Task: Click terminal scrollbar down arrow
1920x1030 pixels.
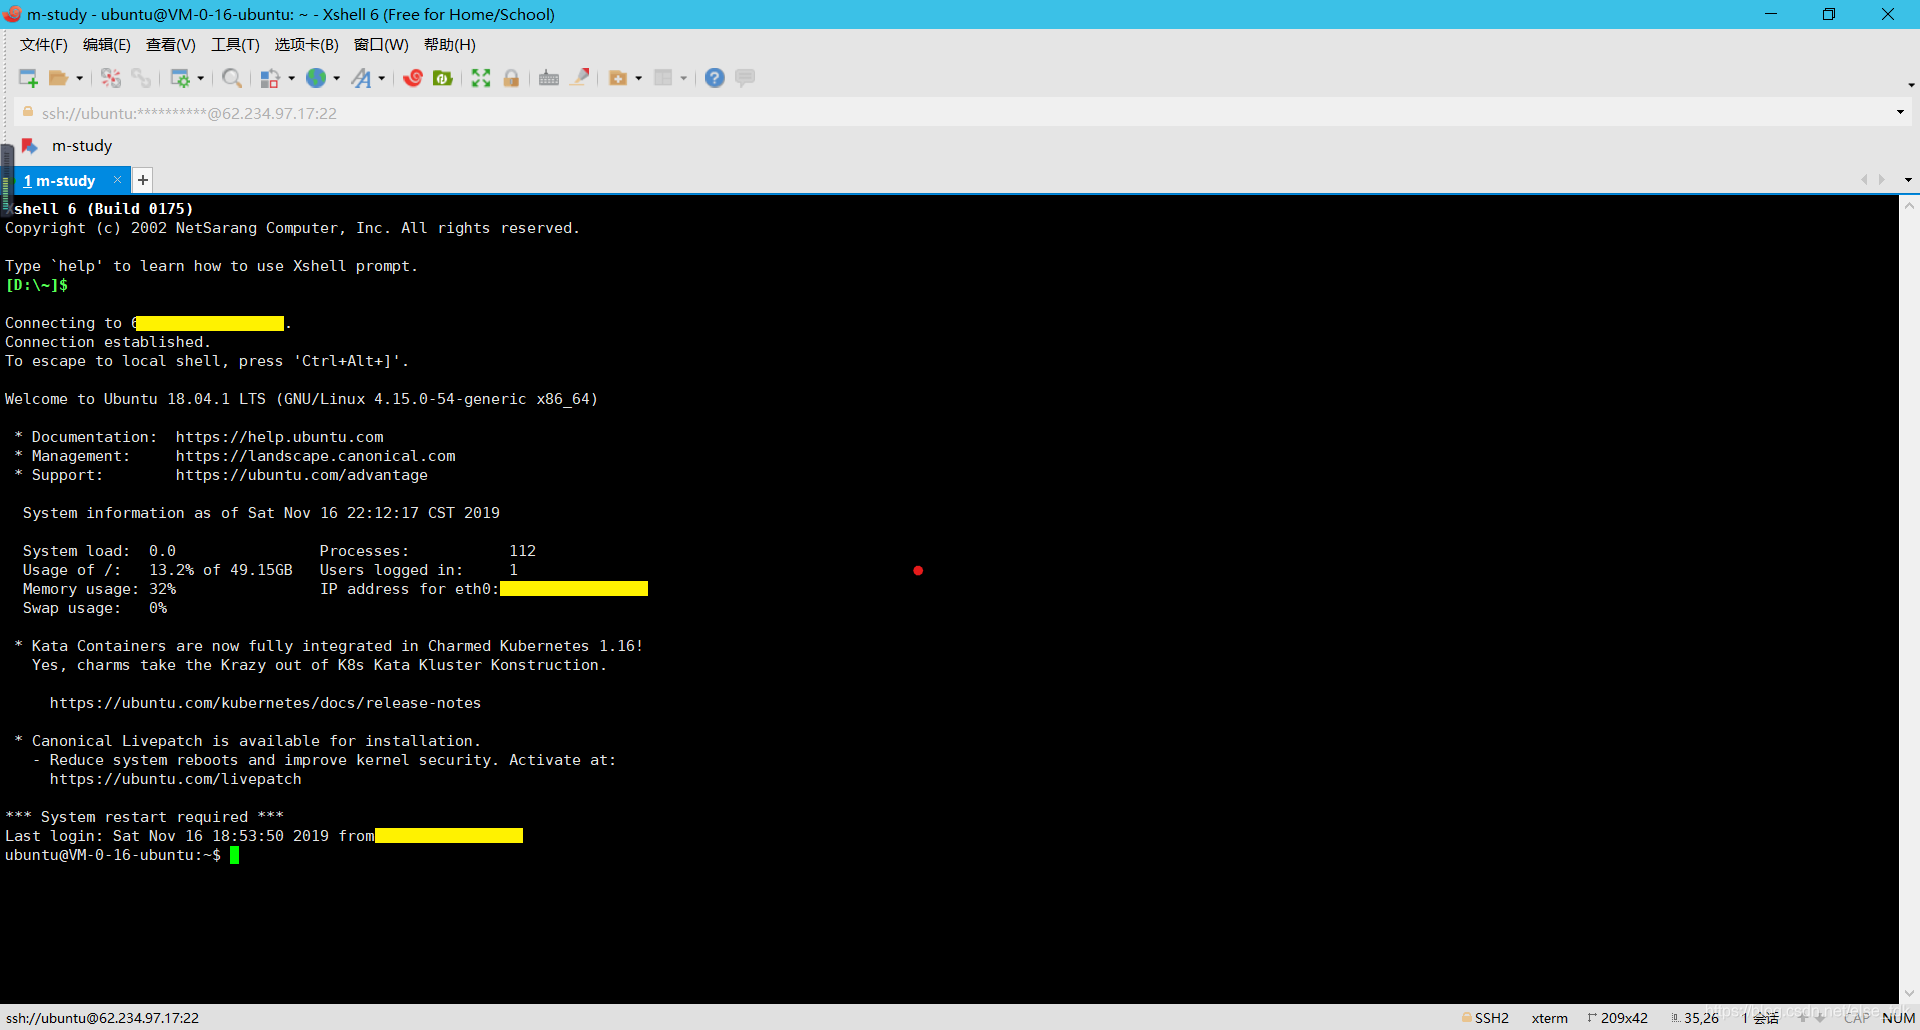Action: (1909, 993)
